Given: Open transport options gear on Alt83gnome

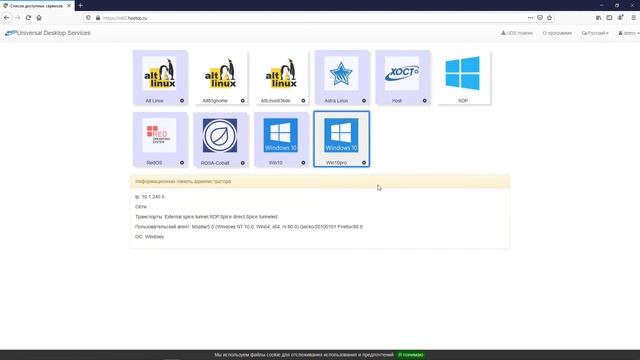Looking at the screenshot, I should (x=242, y=101).
